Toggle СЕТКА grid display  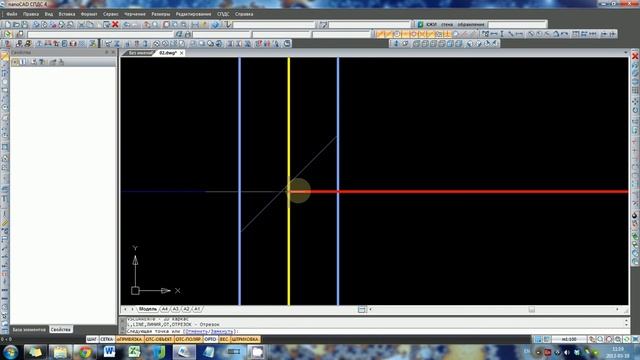click(107, 339)
